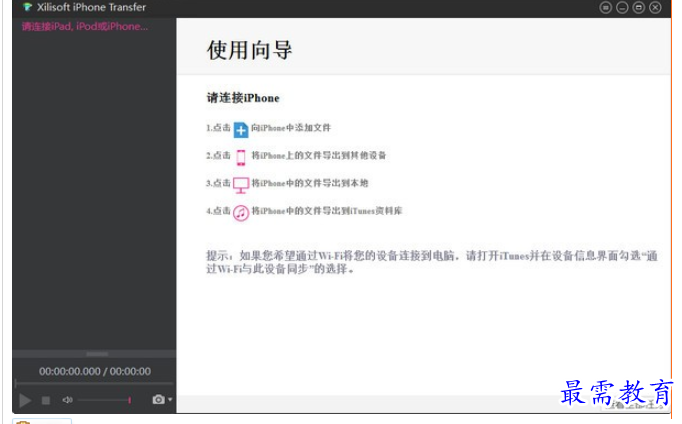Click the blue add-files plus icon
Screen dimensions: 682x424
click(x=241, y=130)
